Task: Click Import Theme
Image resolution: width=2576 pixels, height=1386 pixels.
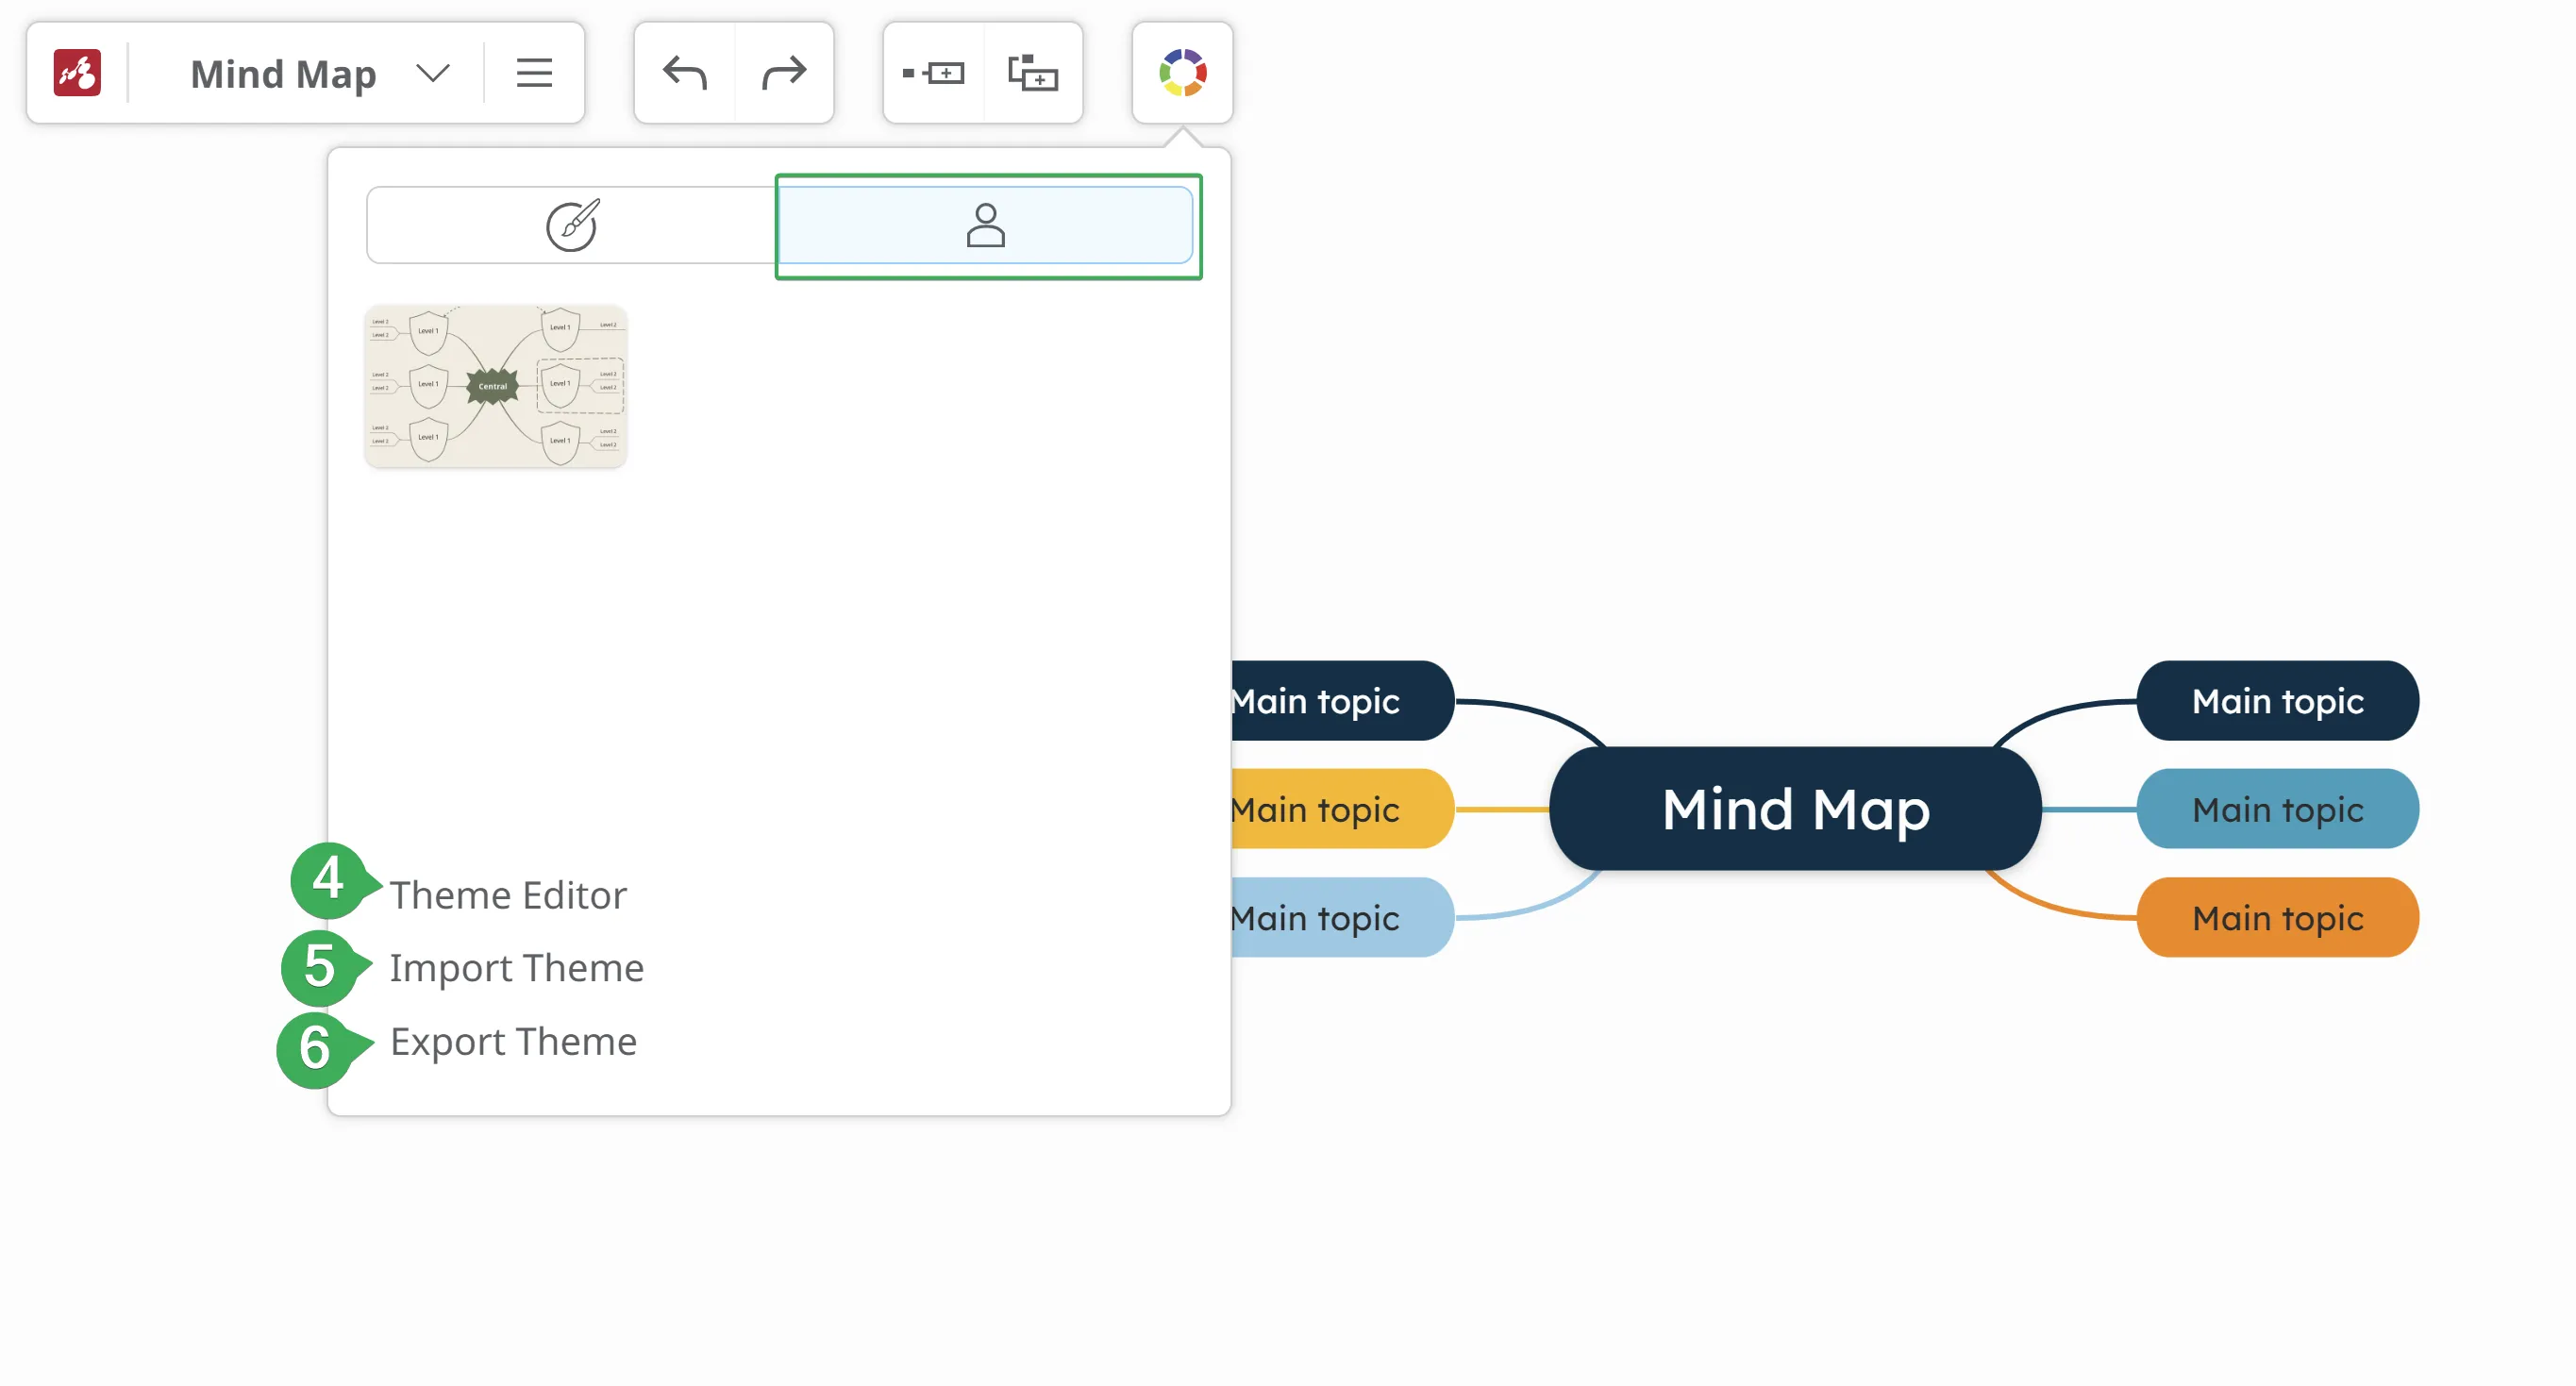Action: [516, 967]
